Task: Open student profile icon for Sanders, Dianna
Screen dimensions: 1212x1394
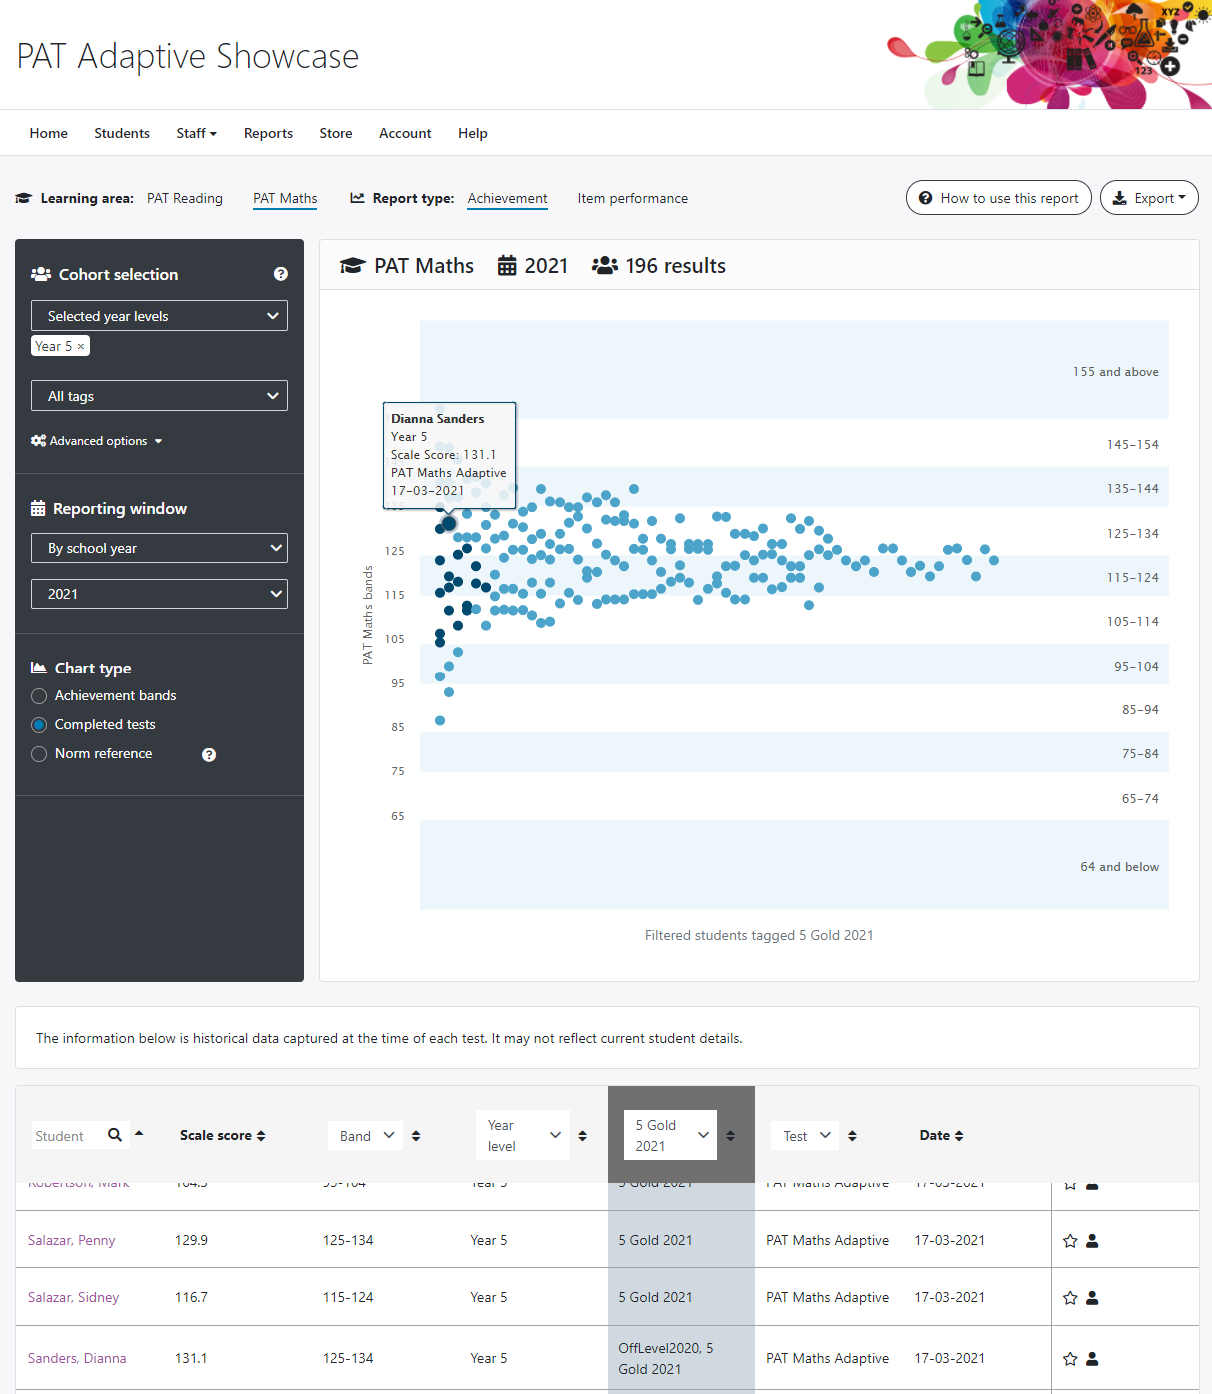Action: point(1092,1359)
